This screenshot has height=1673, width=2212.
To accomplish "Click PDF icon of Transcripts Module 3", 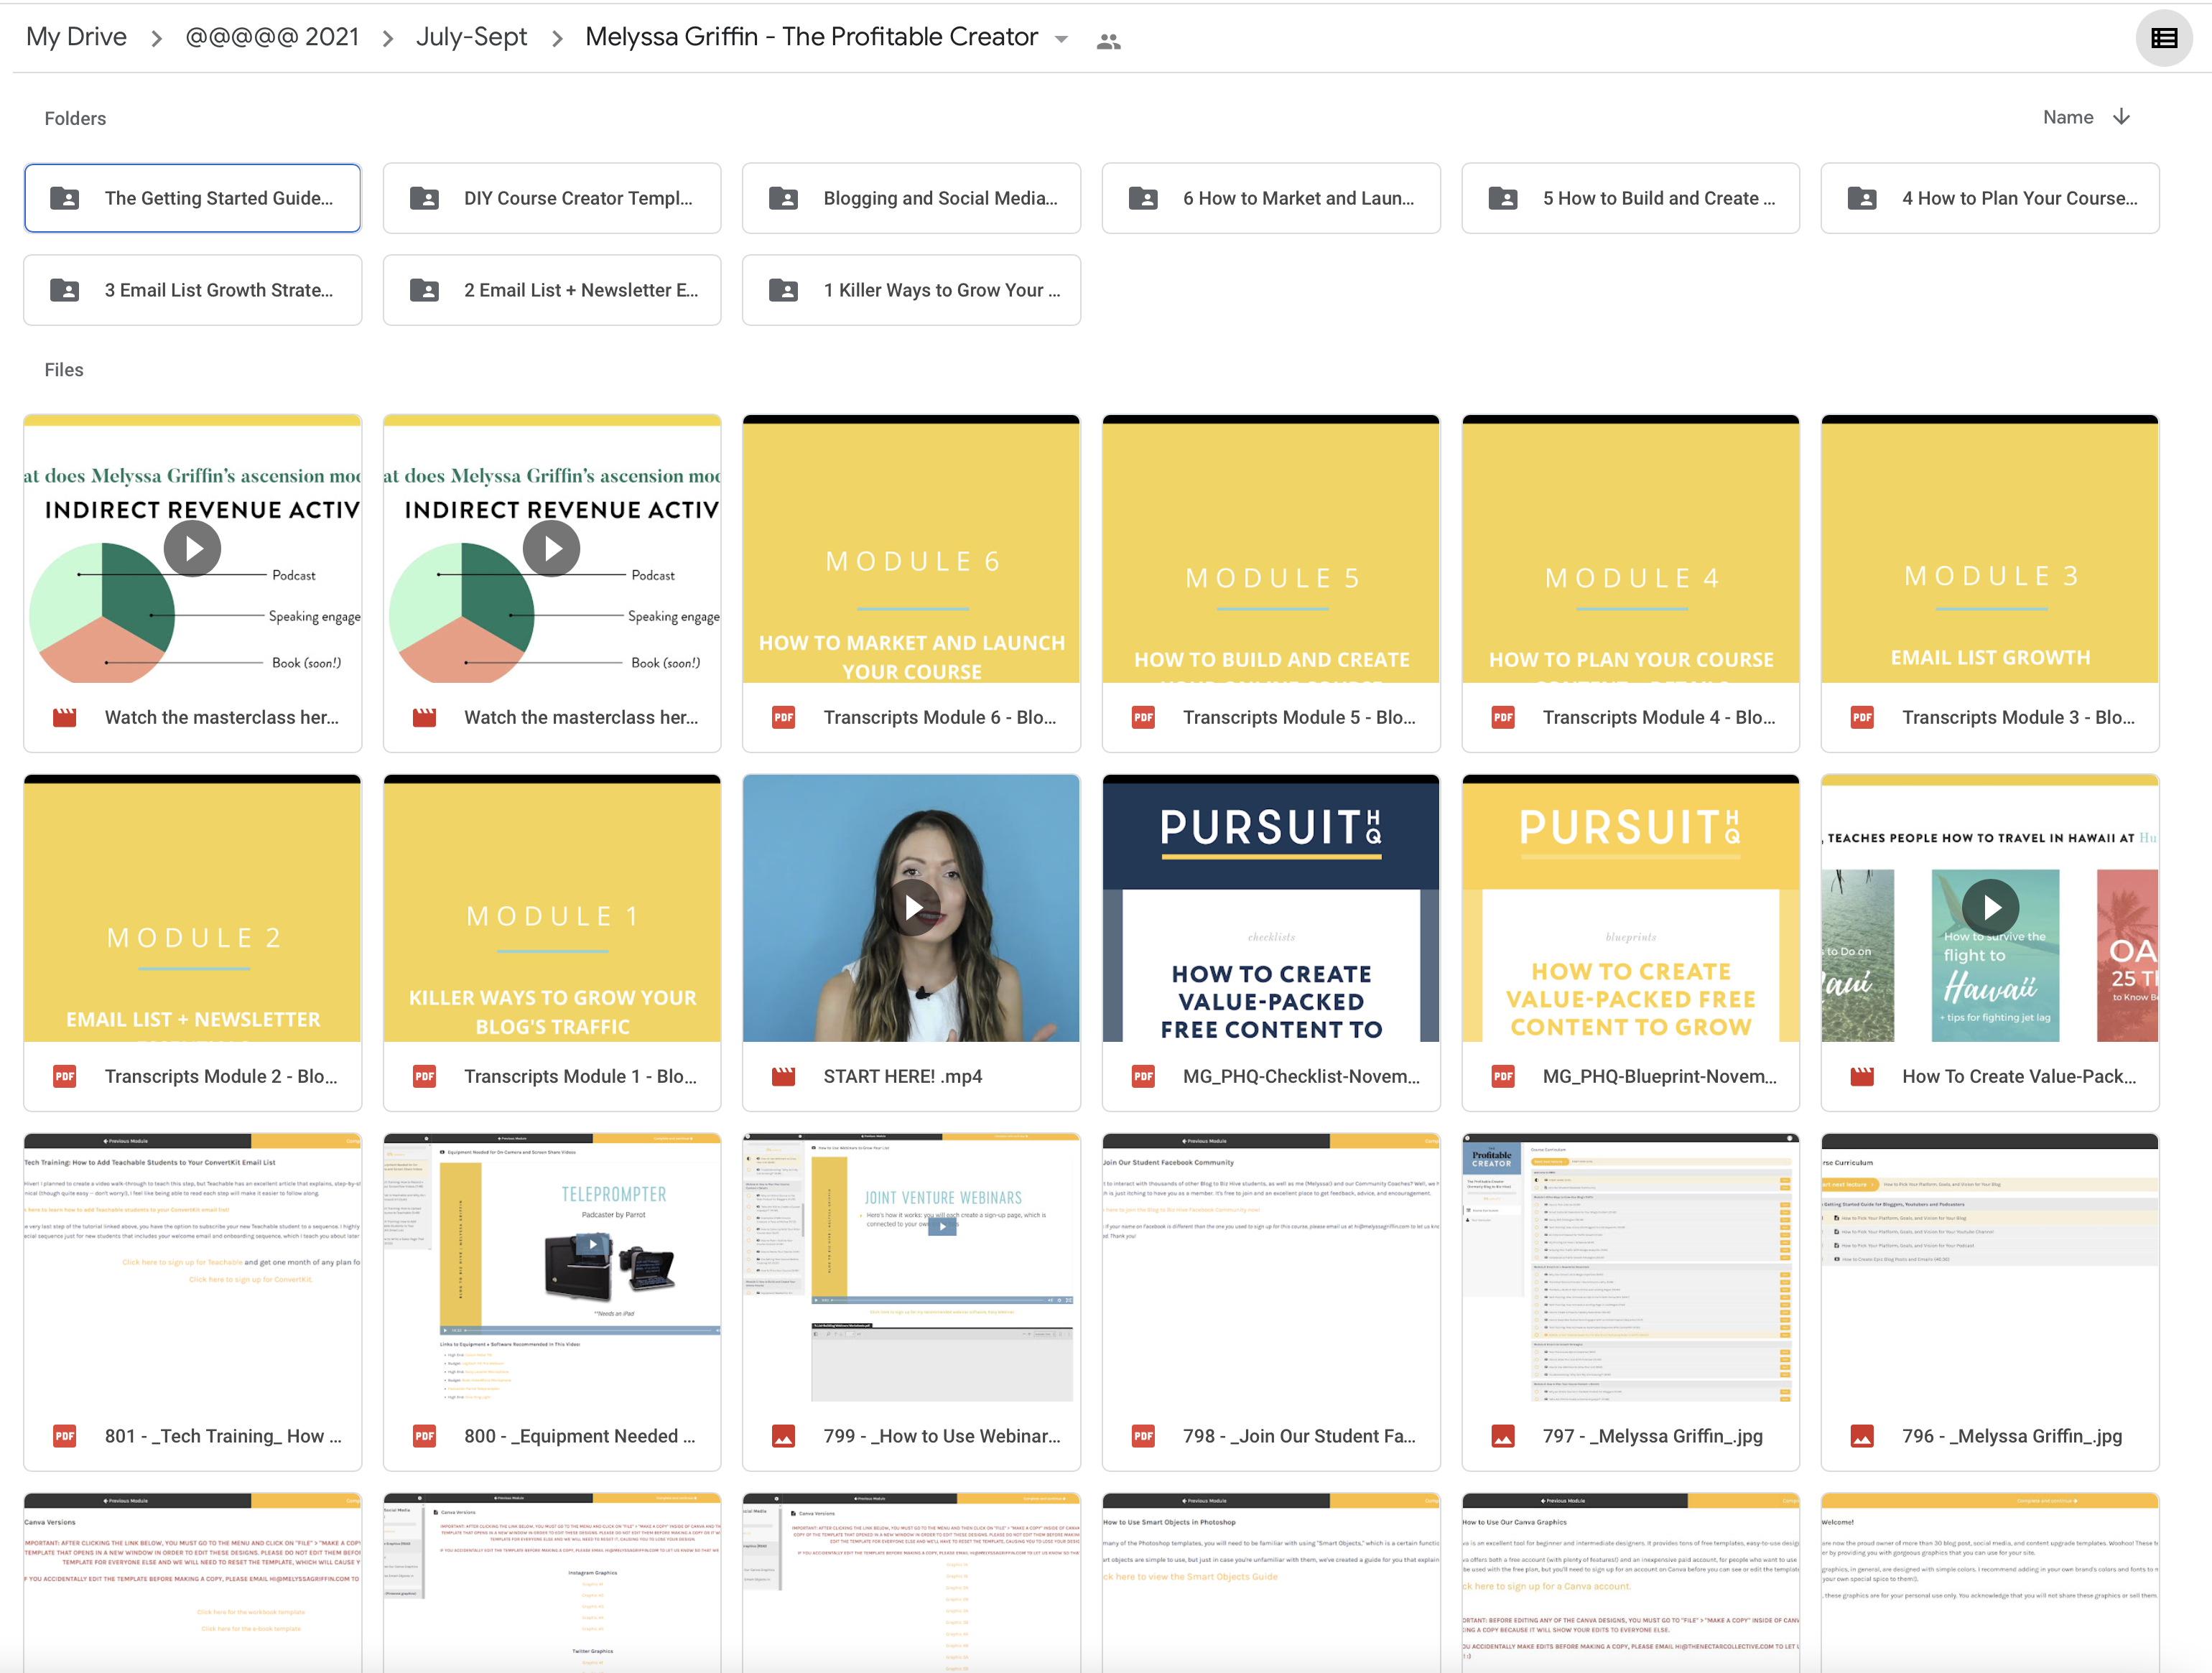I will (1862, 717).
